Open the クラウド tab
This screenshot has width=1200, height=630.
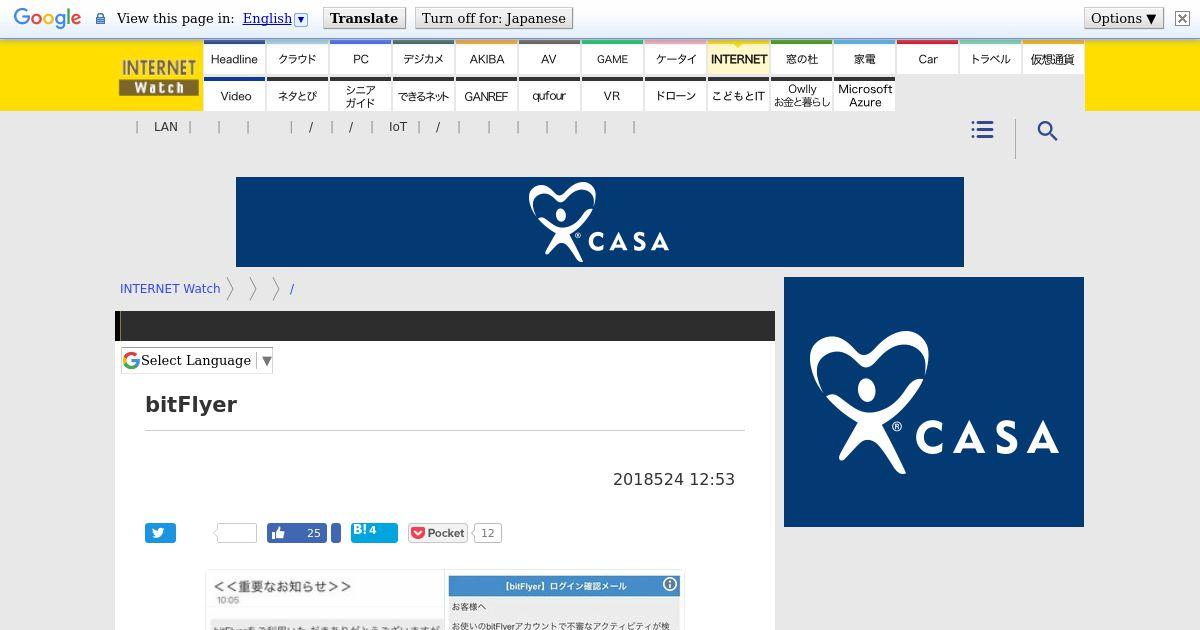coord(297,59)
